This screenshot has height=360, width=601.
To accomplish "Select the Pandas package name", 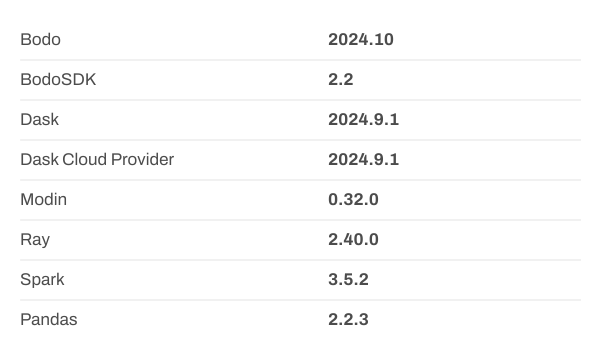I will [x=49, y=319].
